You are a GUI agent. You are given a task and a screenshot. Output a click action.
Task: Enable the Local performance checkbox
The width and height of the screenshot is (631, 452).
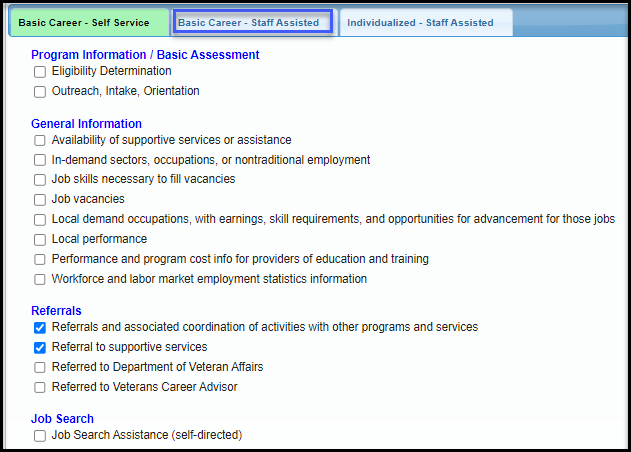pos(40,240)
